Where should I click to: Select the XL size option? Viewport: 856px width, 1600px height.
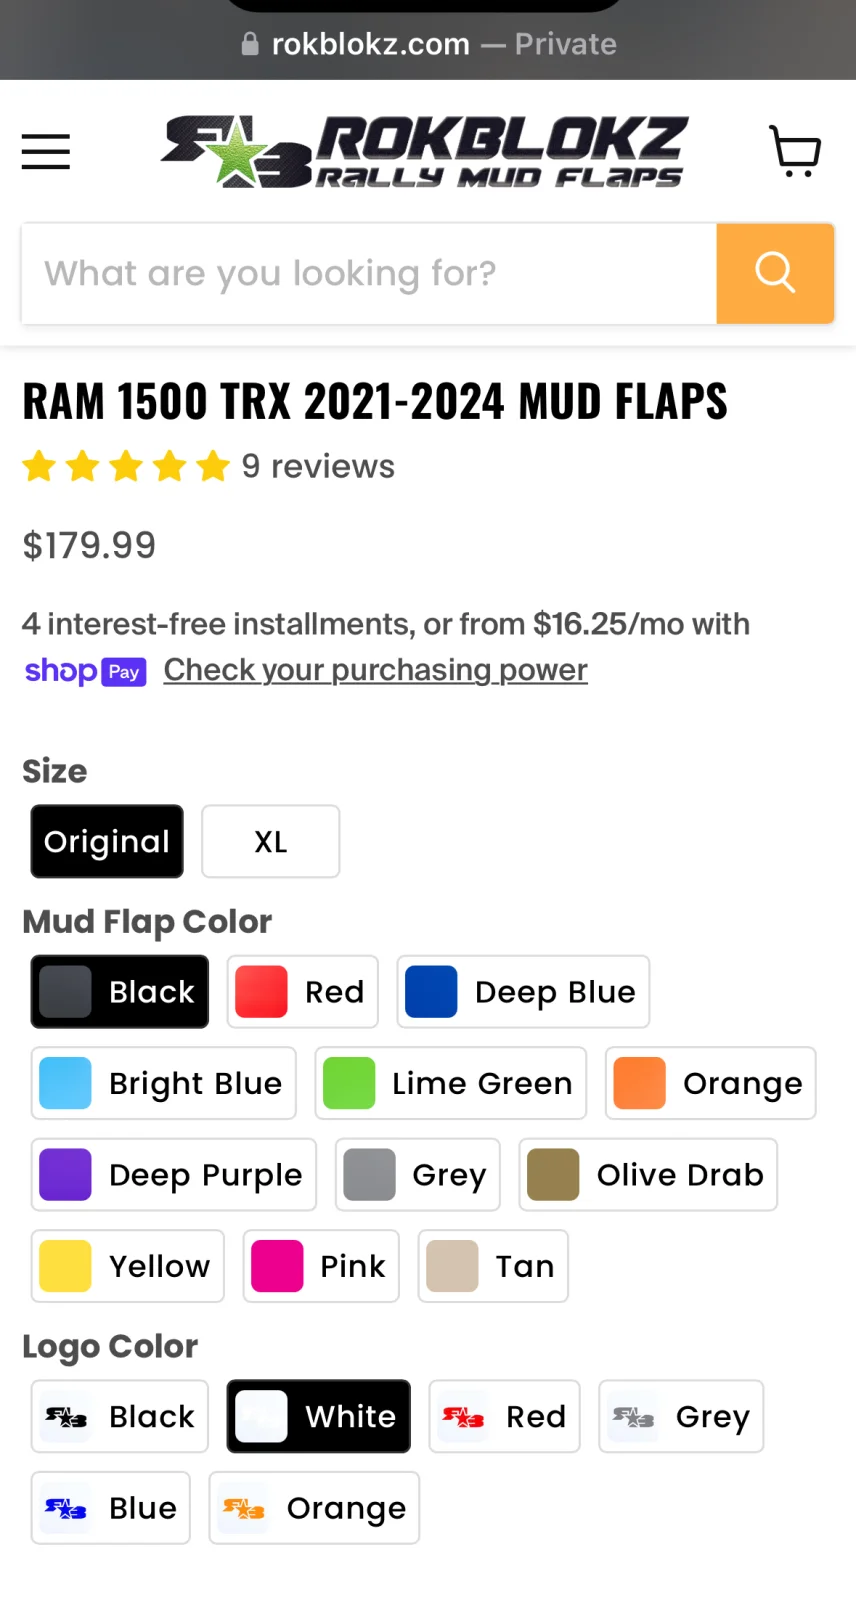(x=271, y=841)
